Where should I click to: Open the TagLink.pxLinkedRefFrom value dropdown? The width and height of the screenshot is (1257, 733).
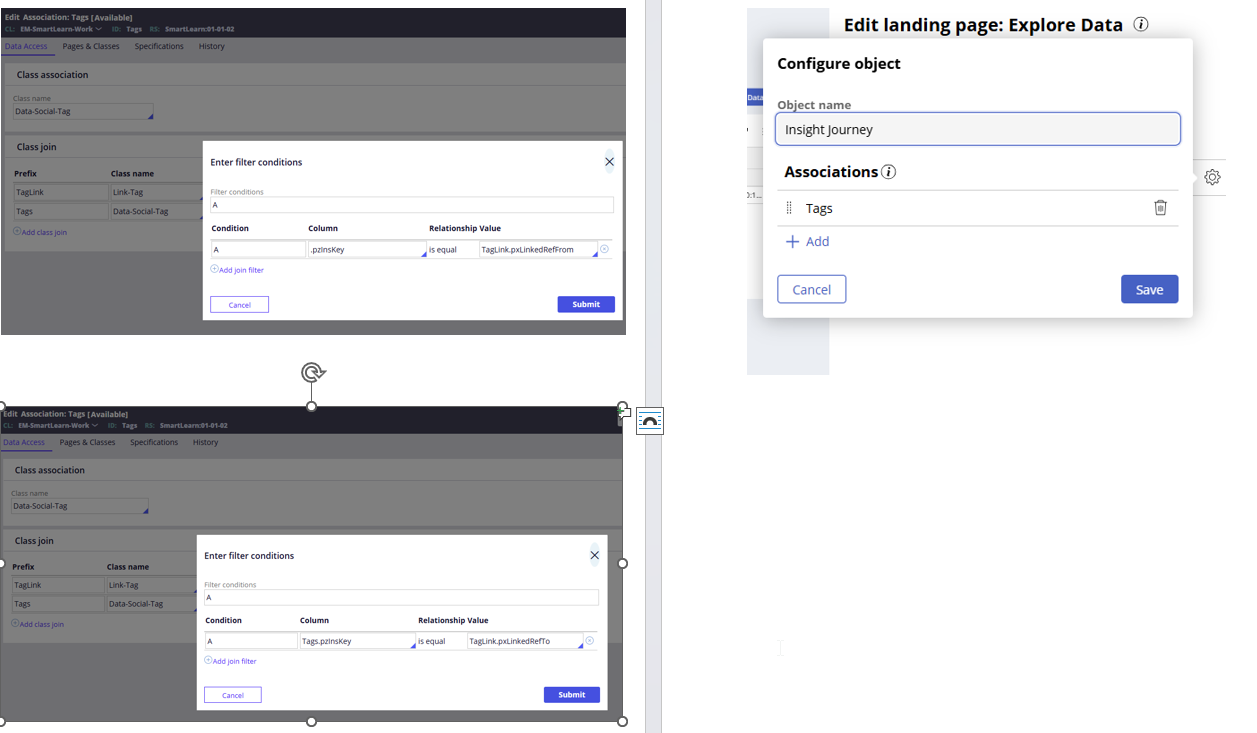point(594,254)
